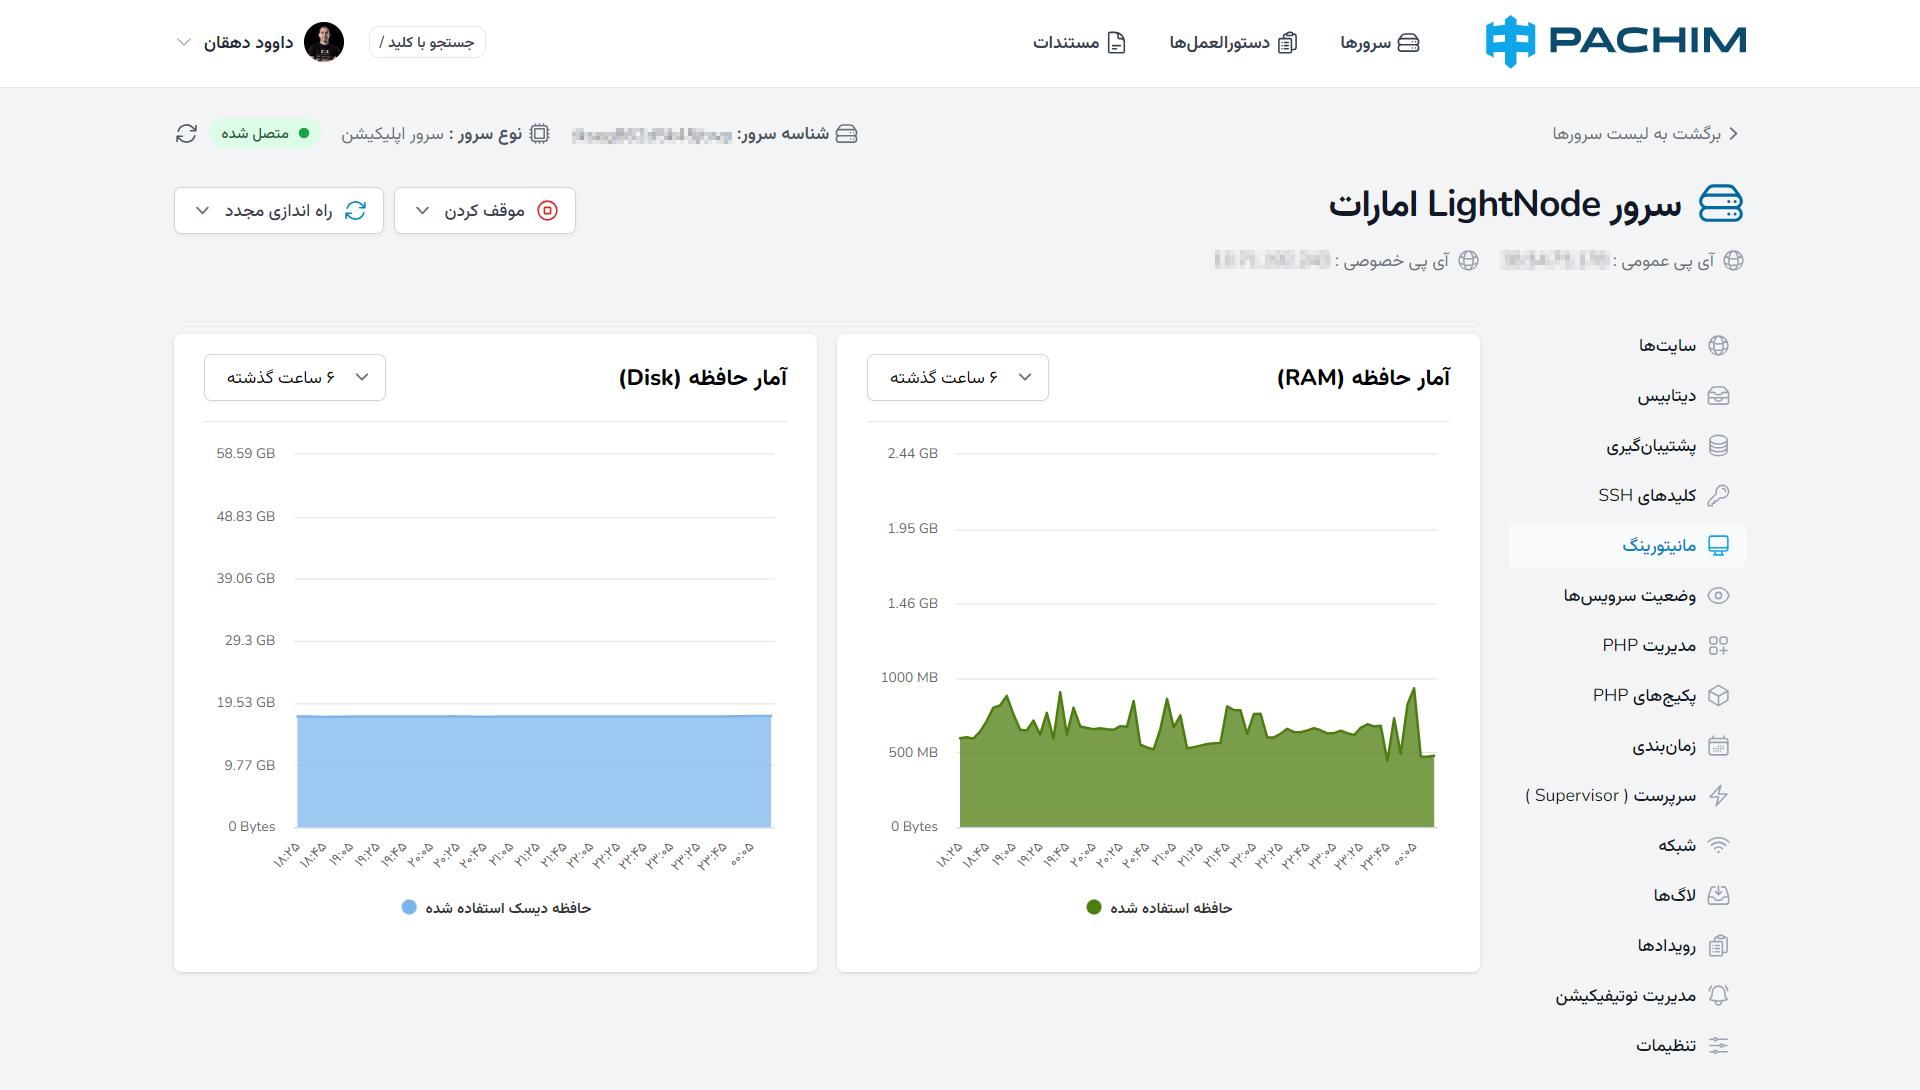The image size is (1920, 1090).
Task: Click the red stop icon in موقوف کردن
Action: [x=547, y=210]
